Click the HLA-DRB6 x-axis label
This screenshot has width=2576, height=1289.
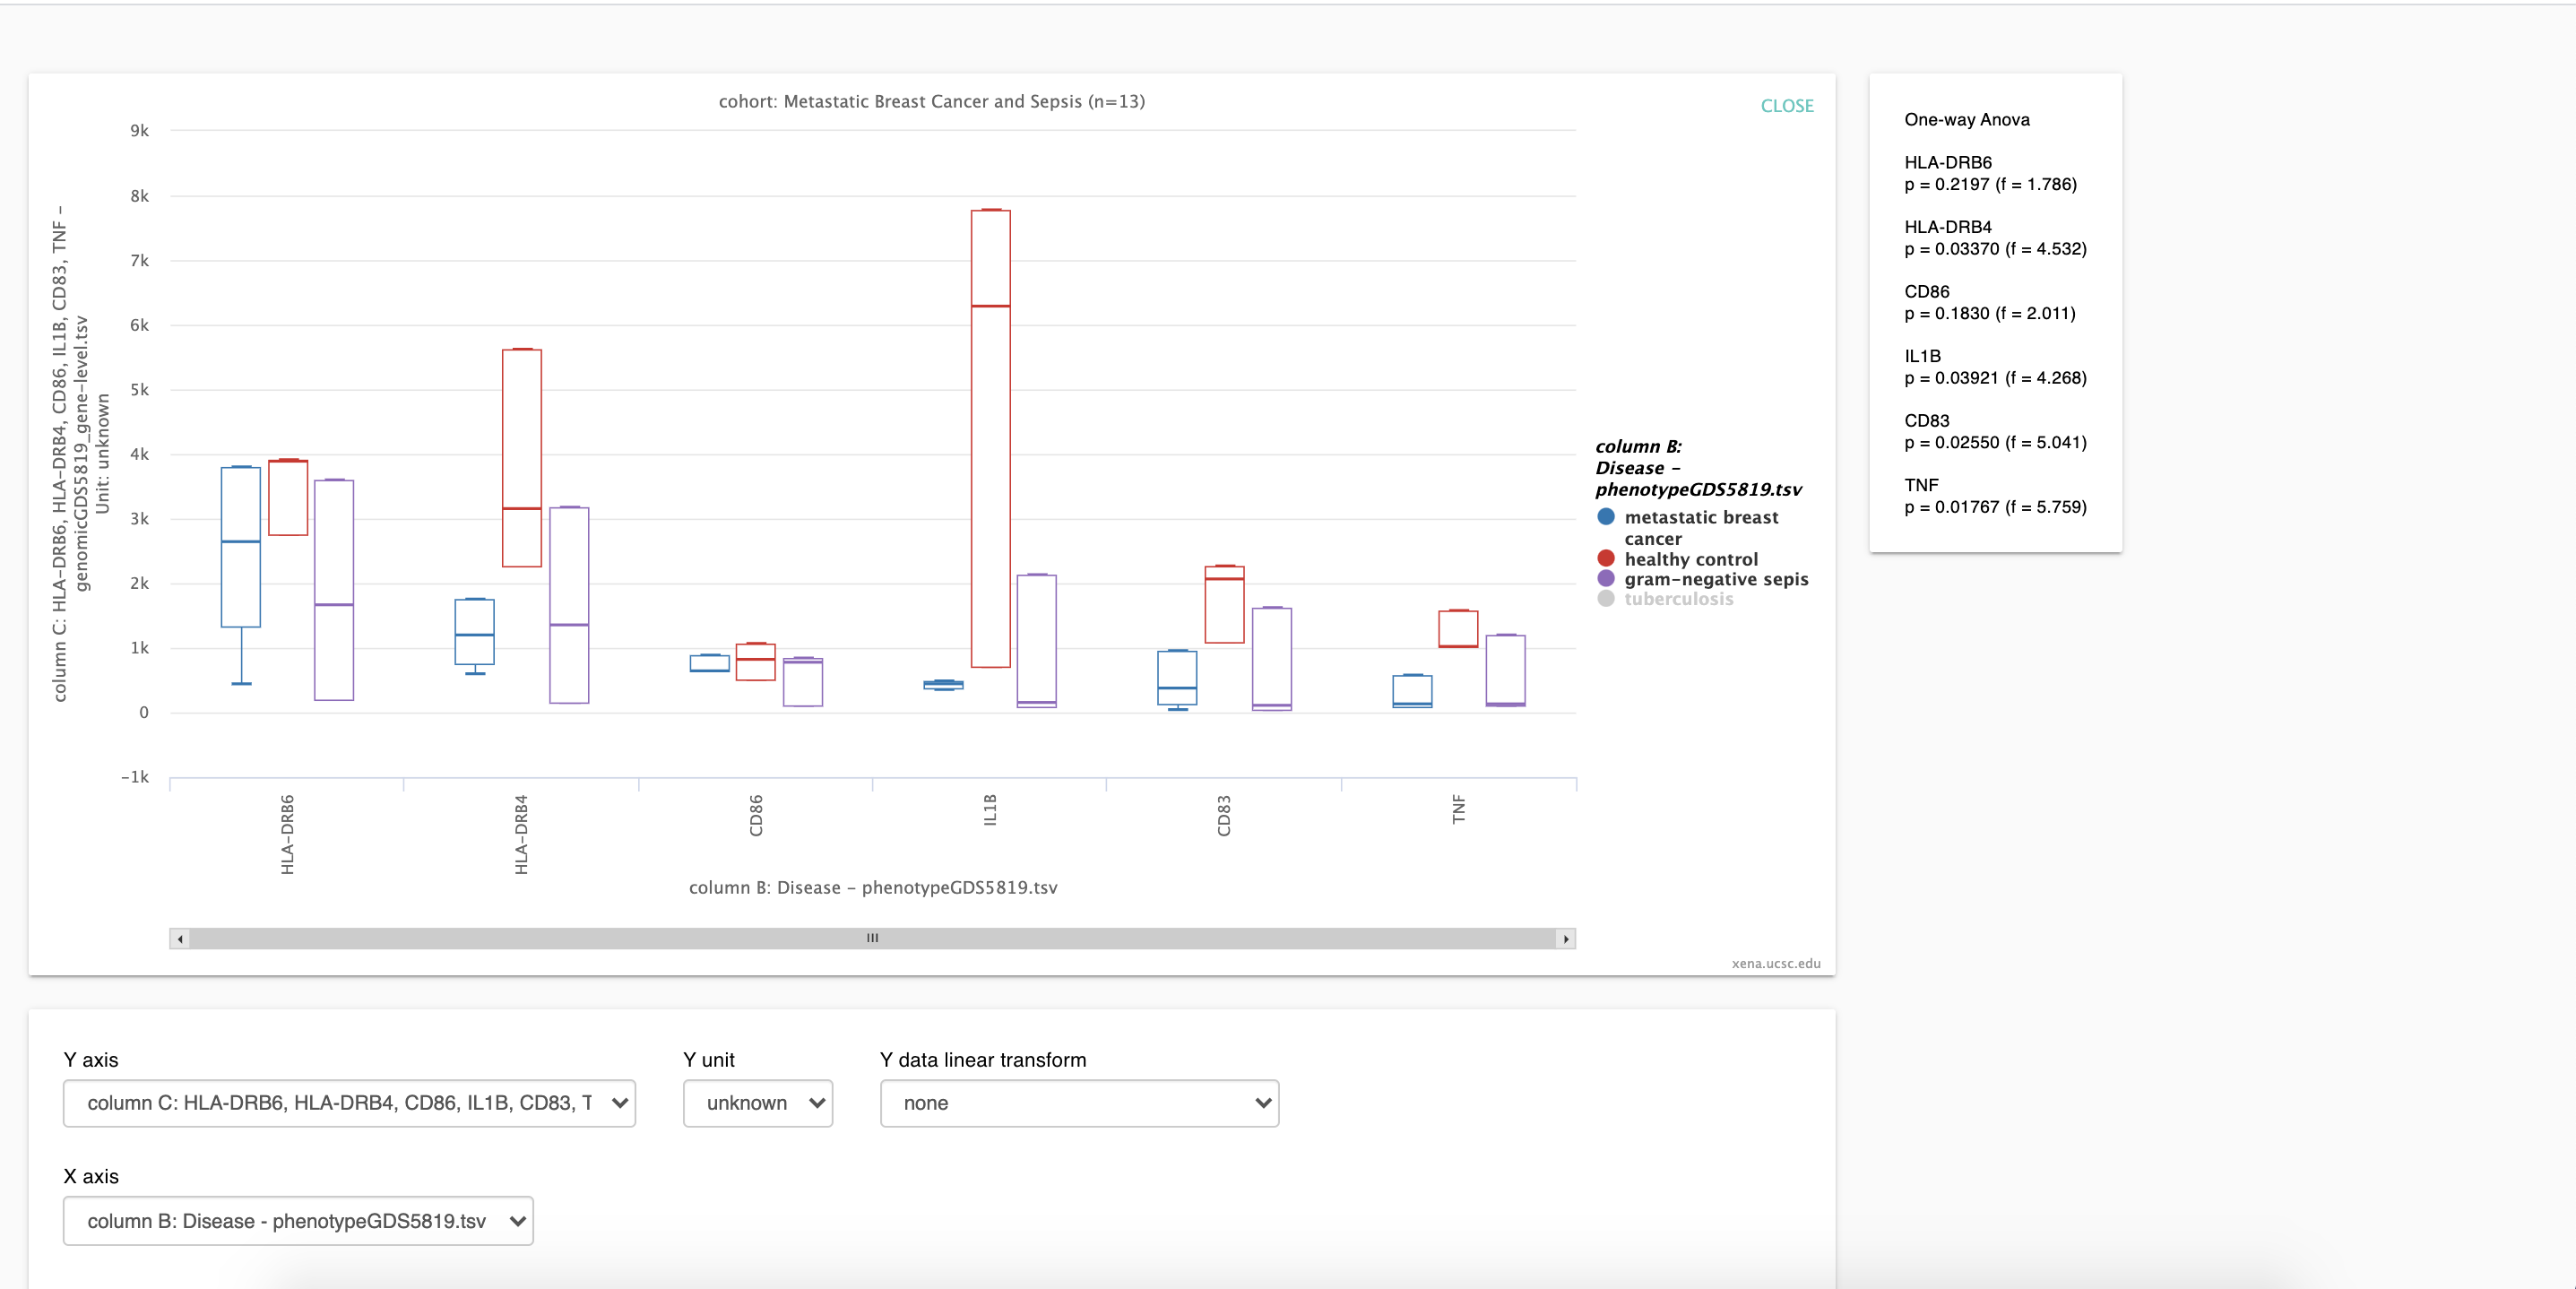(287, 834)
